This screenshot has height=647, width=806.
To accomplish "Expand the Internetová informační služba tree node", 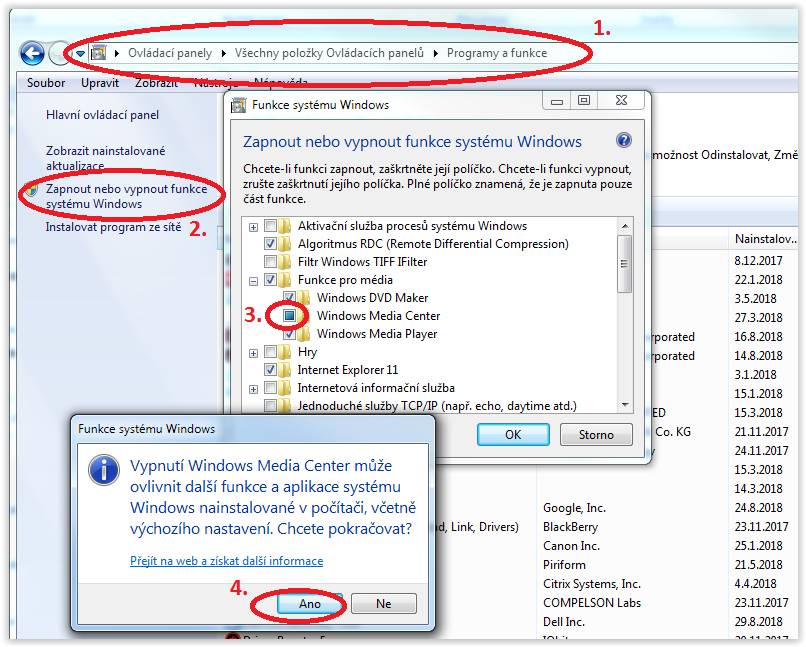I will pyautogui.click(x=253, y=389).
